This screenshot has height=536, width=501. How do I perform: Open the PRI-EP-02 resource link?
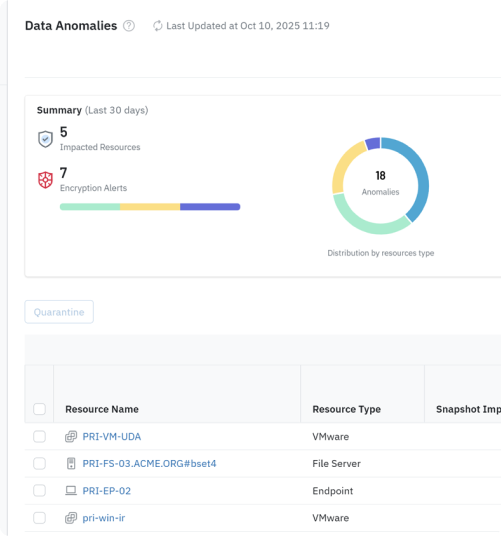107,491
